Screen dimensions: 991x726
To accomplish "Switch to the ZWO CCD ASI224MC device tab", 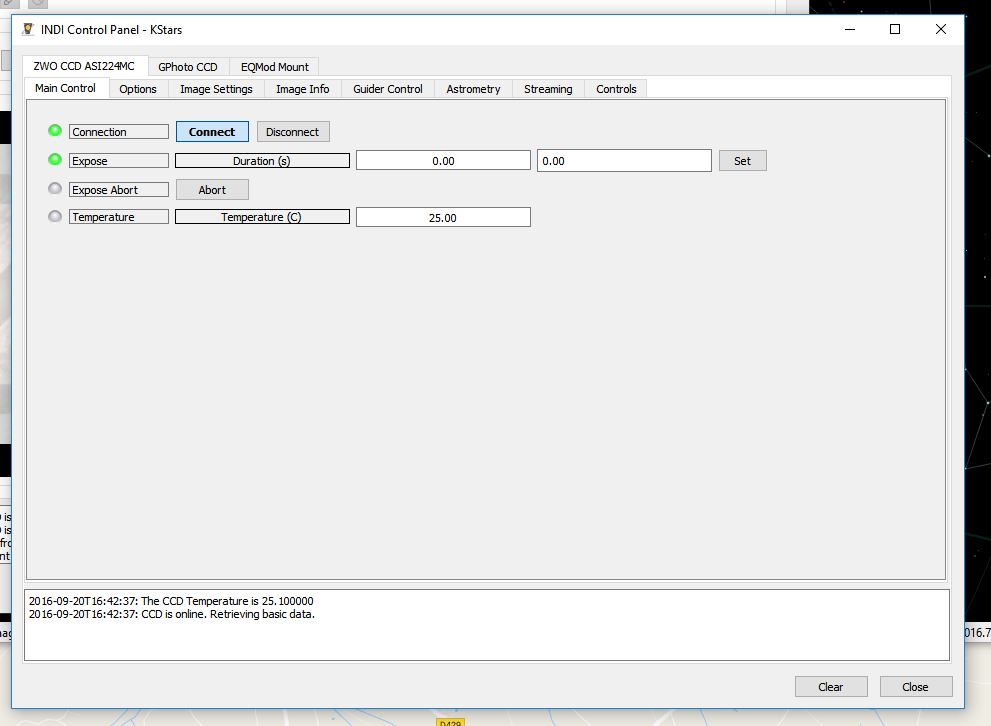I will [x=84, y=66].
